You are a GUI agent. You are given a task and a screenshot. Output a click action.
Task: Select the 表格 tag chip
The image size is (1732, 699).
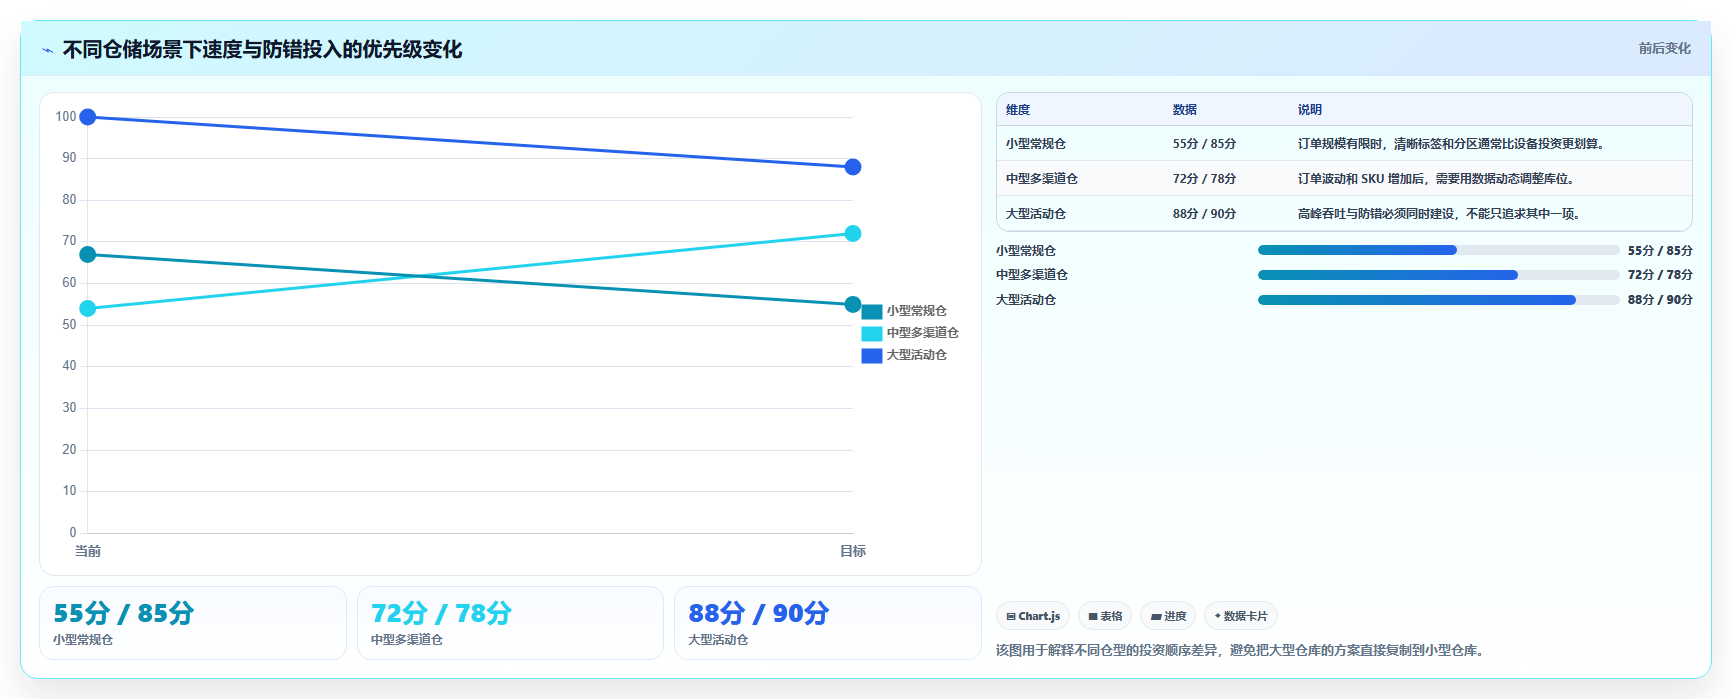pos(1105,616)
